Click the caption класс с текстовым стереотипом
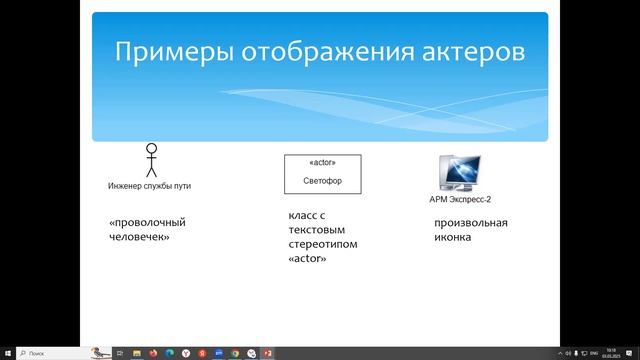Image resolution: width=640 pixels, height=360 pixels. pyautogui.click(x=323, y=237)
